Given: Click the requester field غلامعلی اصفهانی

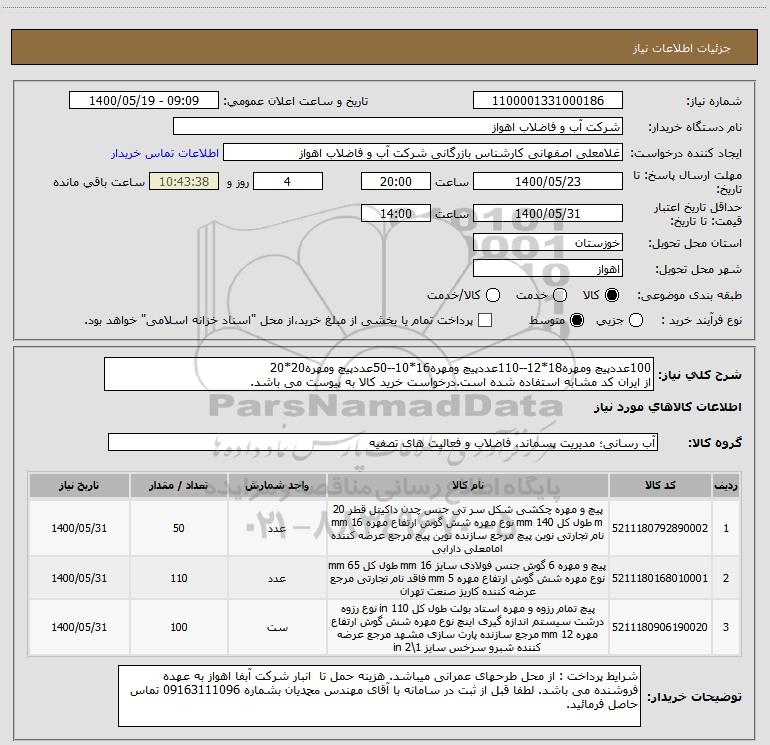Looking at the screenshot, I should tap(423, 153).
